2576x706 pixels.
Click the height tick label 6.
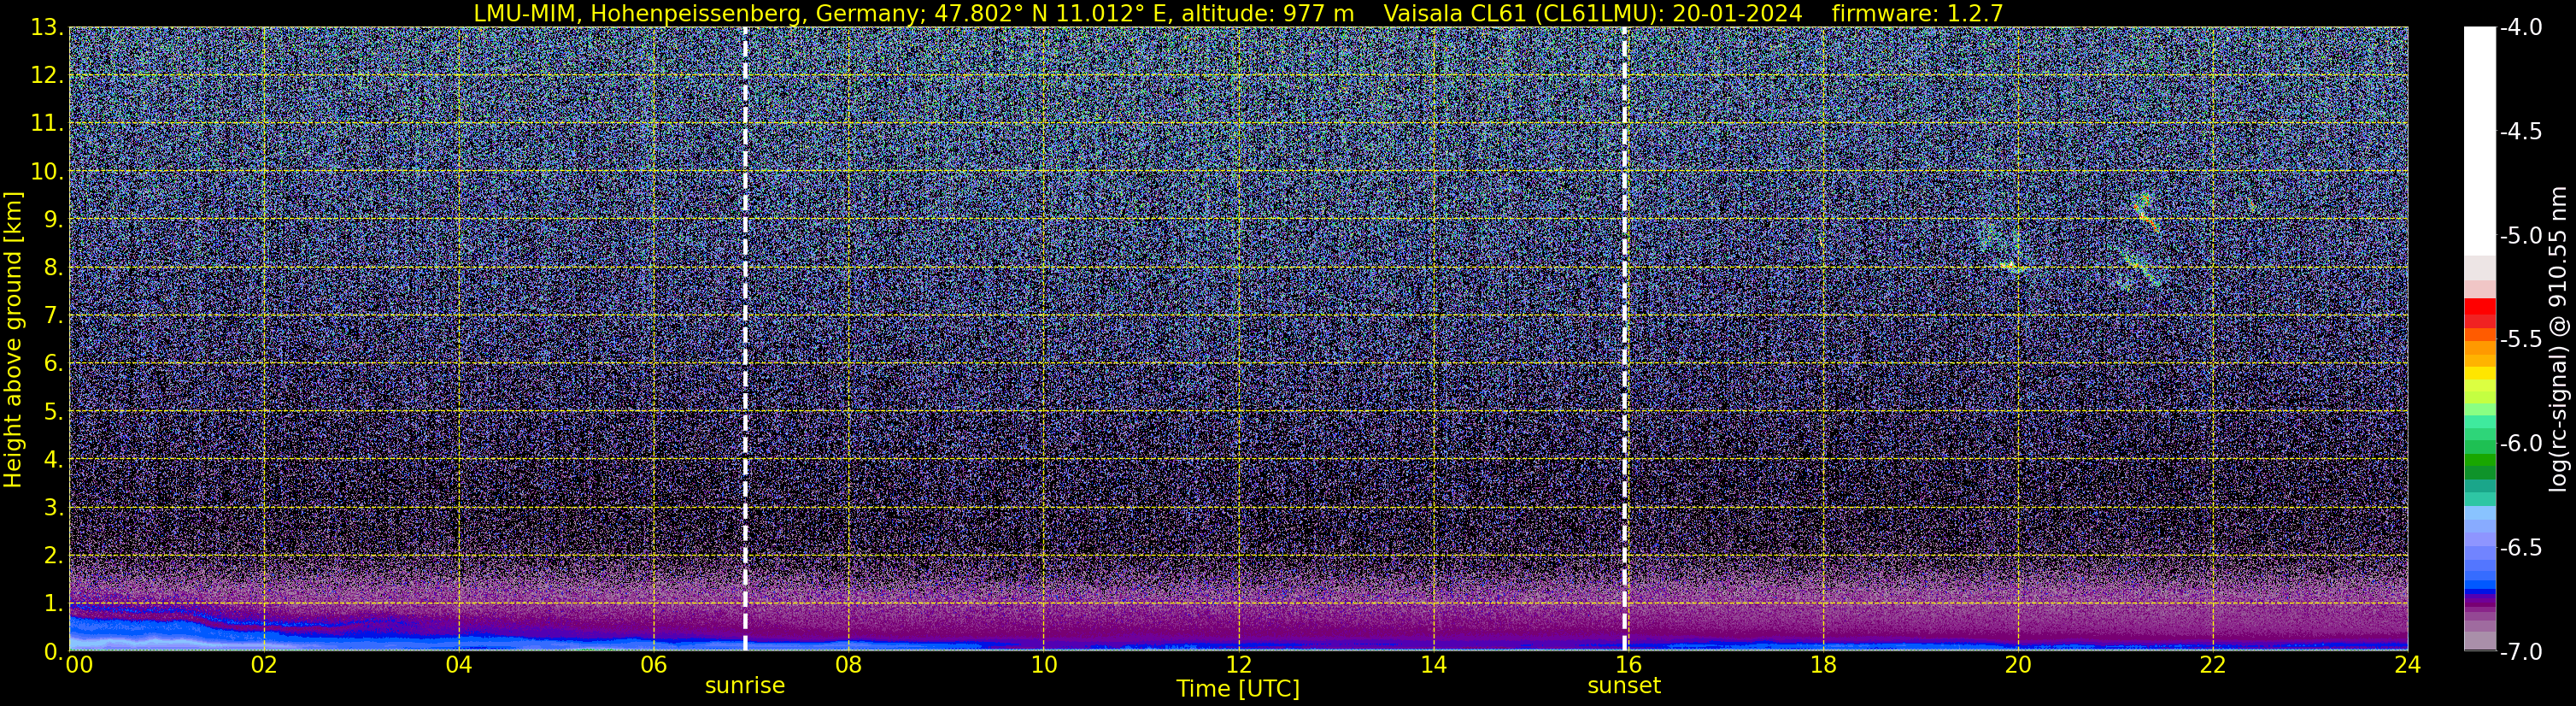(54, 364)
